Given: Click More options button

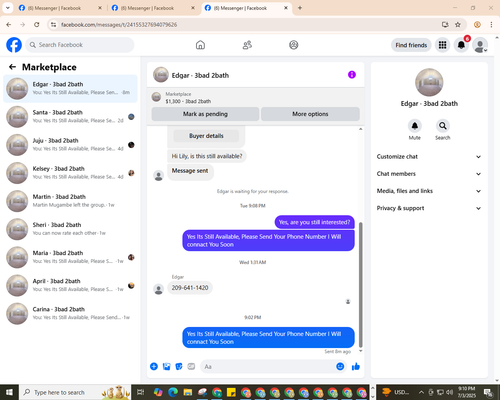Looking at the screenshot, I should (x=310, y=114).
